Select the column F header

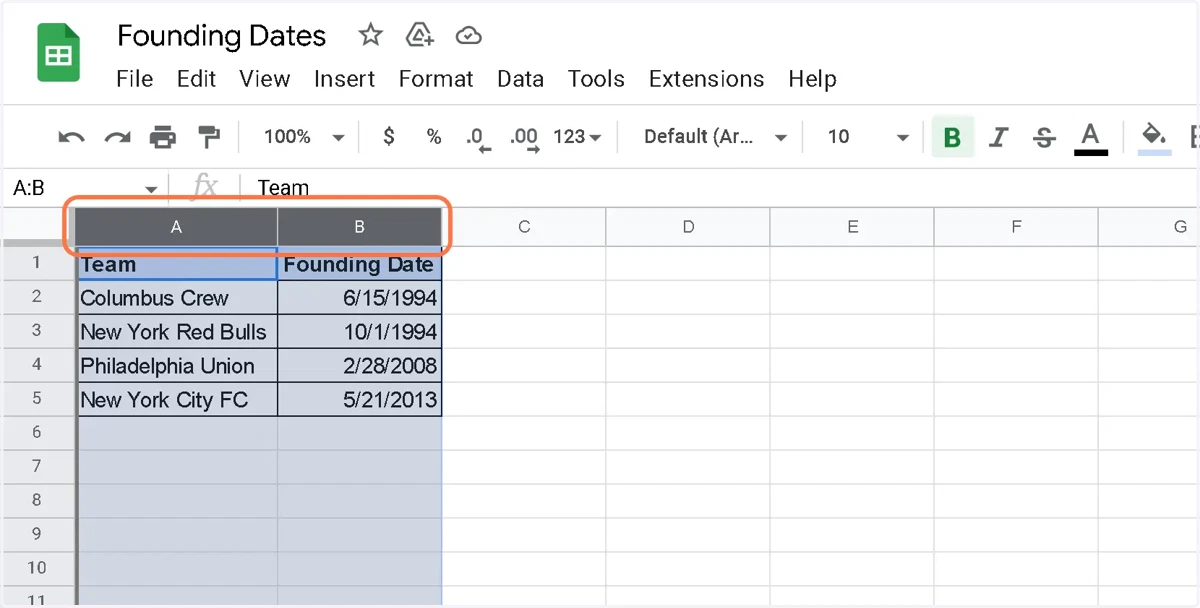click(1016, 227)
